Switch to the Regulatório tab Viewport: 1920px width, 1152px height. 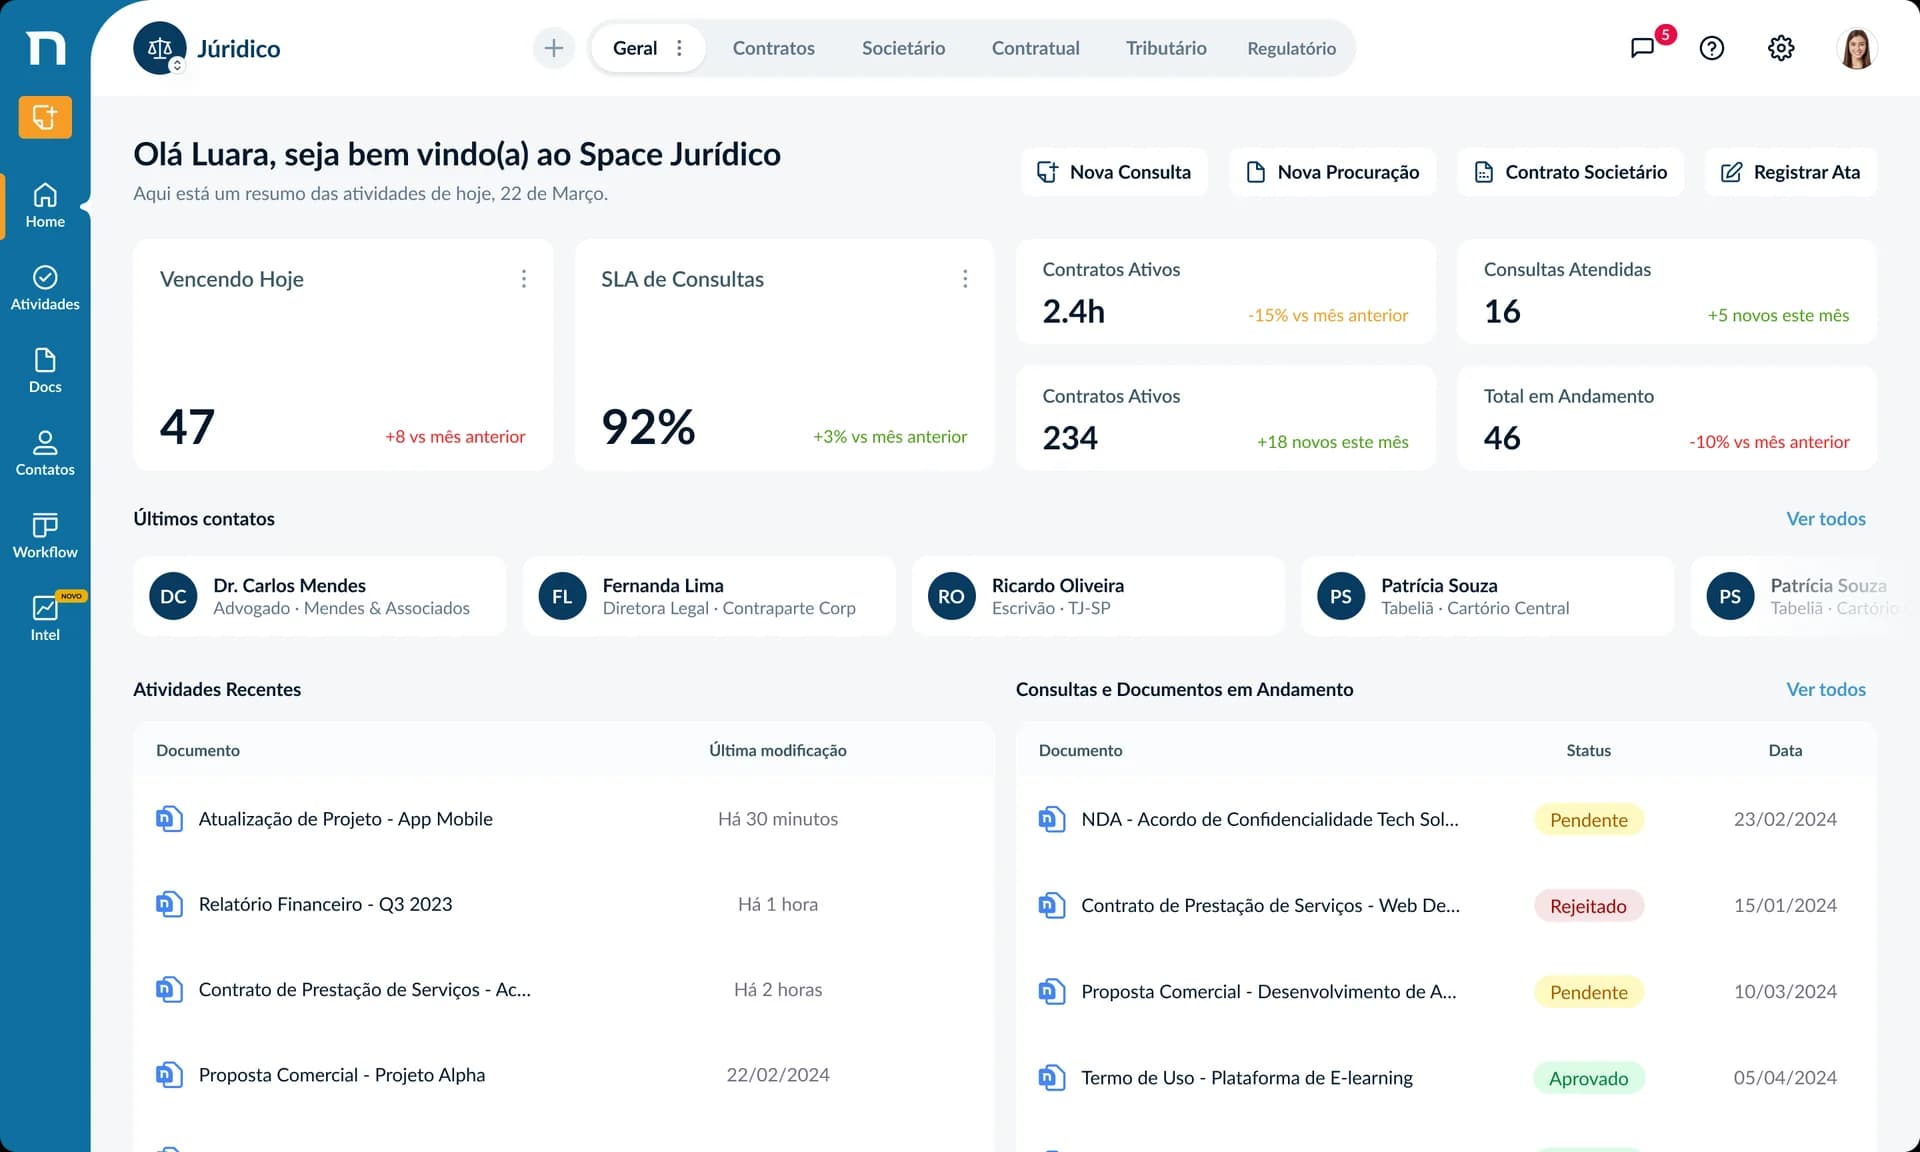pos(1291,48)
